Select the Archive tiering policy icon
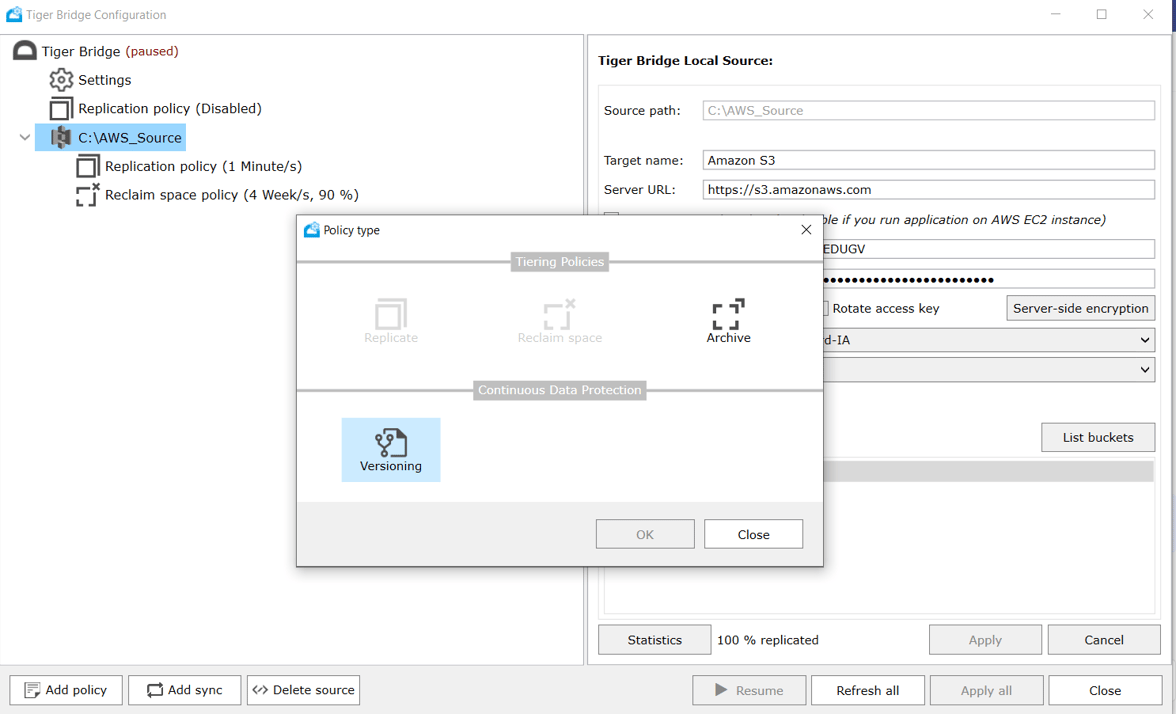Screen dimensions: 1176x714 pos(728,318)
